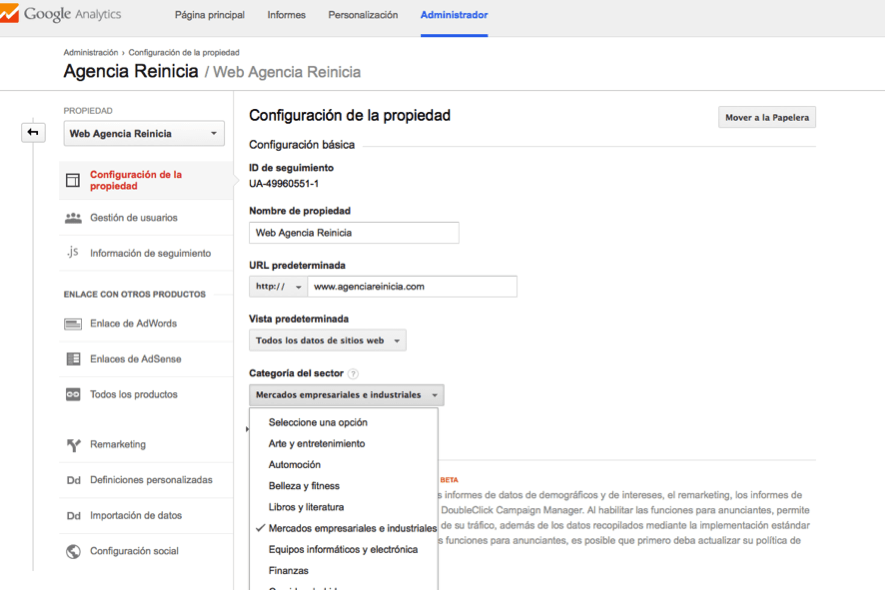Follow the Administración breadcrumb link

click(90, 52)
